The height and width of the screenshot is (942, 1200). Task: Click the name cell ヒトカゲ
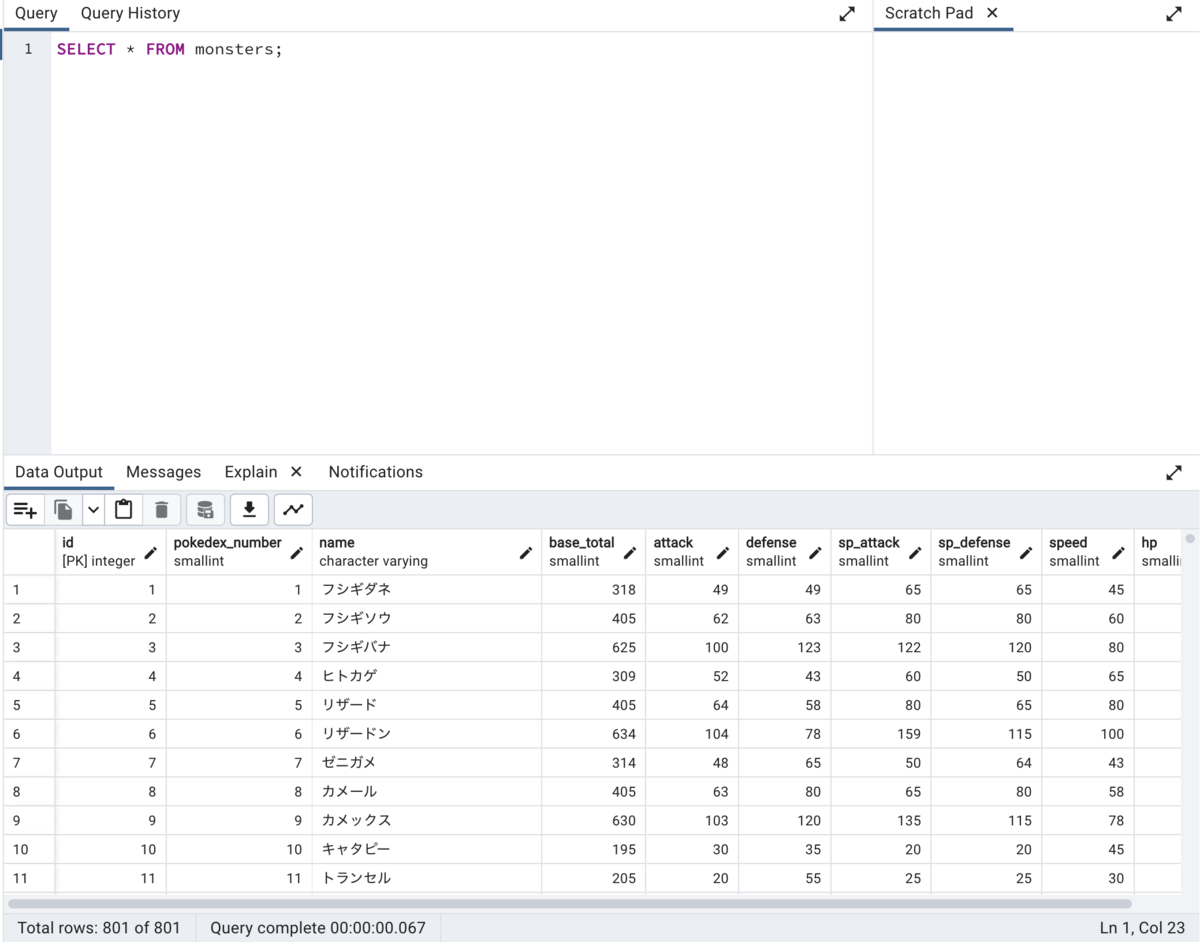(426, 676)
